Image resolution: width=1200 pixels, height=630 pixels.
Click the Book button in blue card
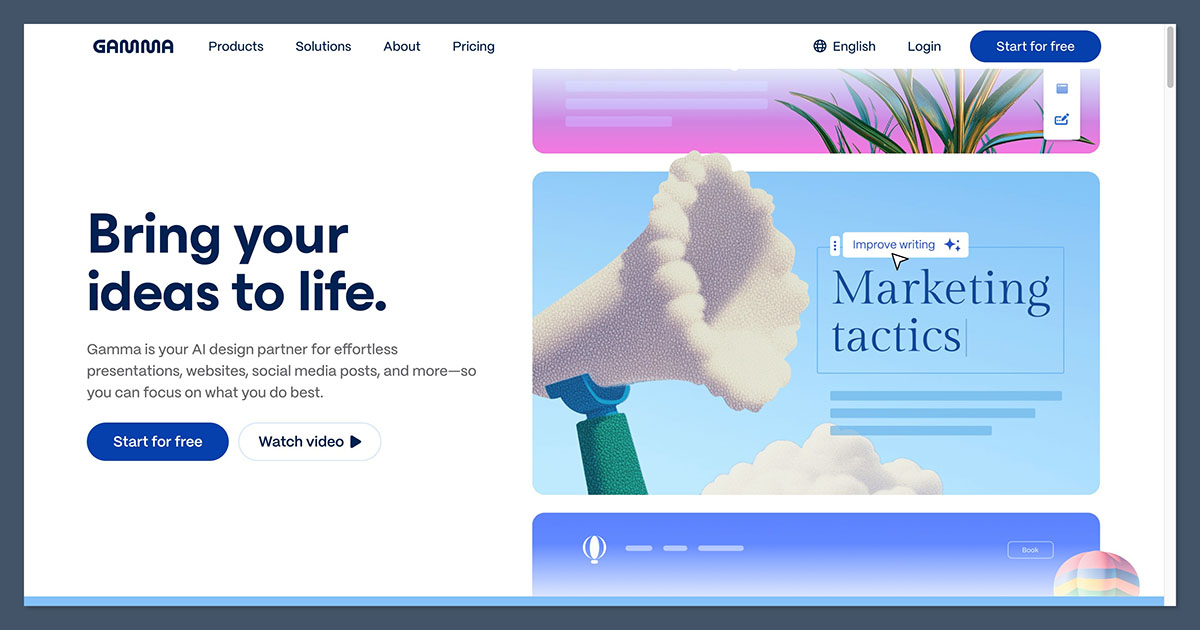(x=1030, y=549)
